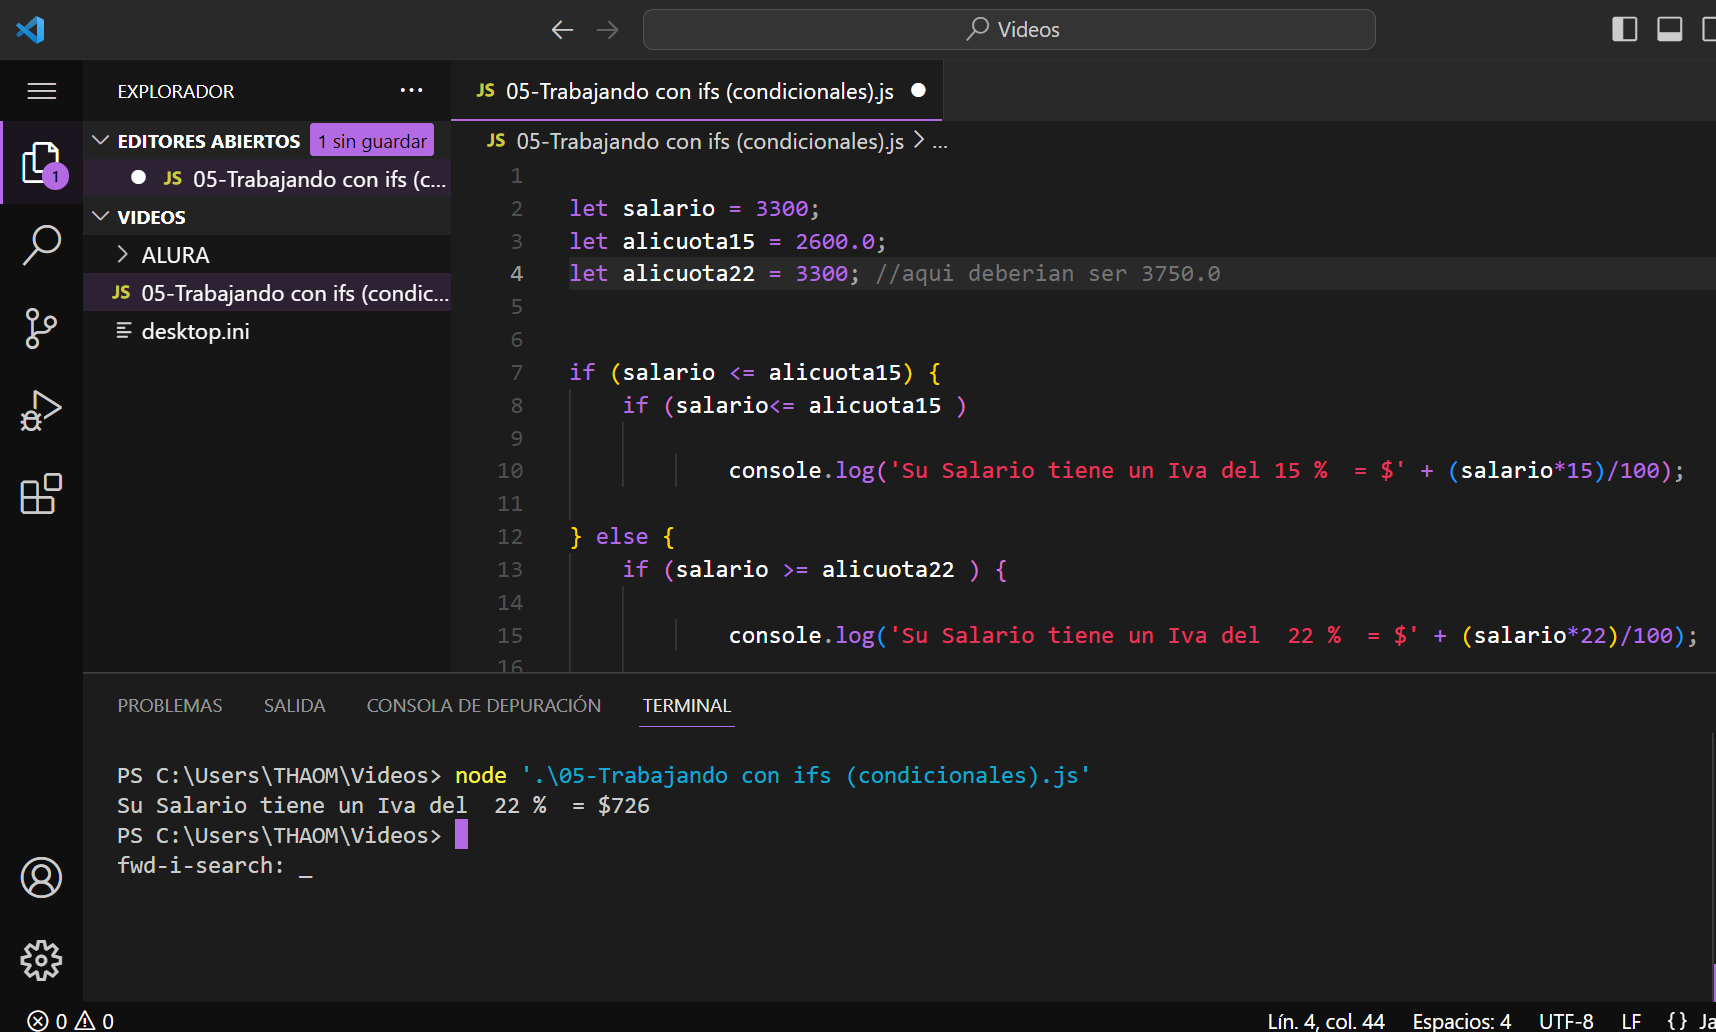
Task: Open the hamburger application menu
Action: 41,92
